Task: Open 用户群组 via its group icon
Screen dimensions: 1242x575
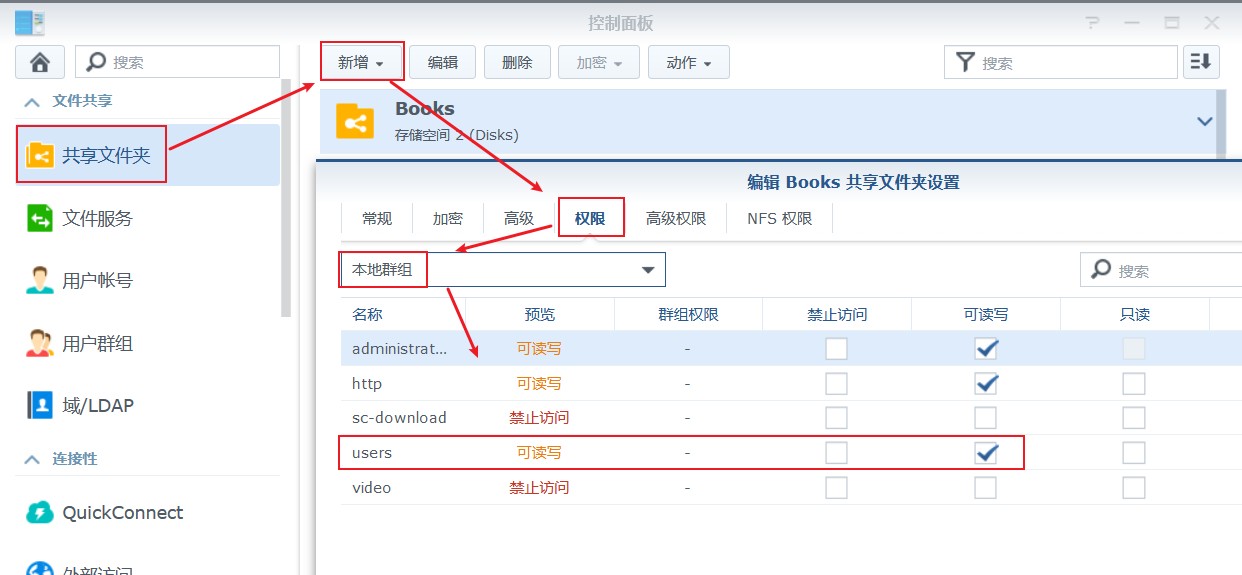Action: (x=40, y=344)
